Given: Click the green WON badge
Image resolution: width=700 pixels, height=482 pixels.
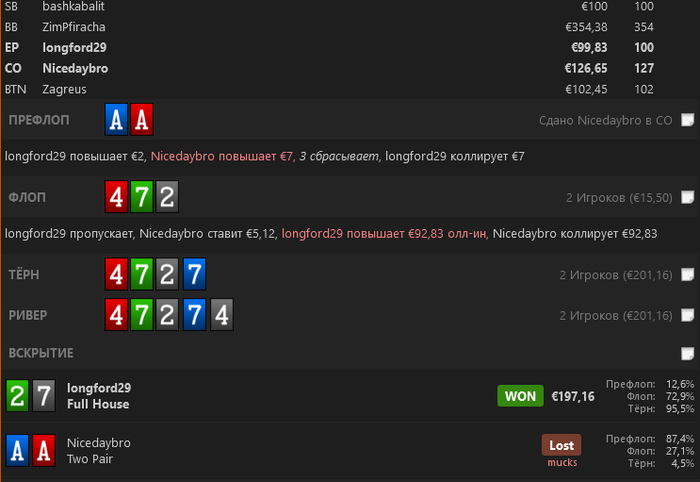Looking at the screenshot, I should [x=520, y=396].
